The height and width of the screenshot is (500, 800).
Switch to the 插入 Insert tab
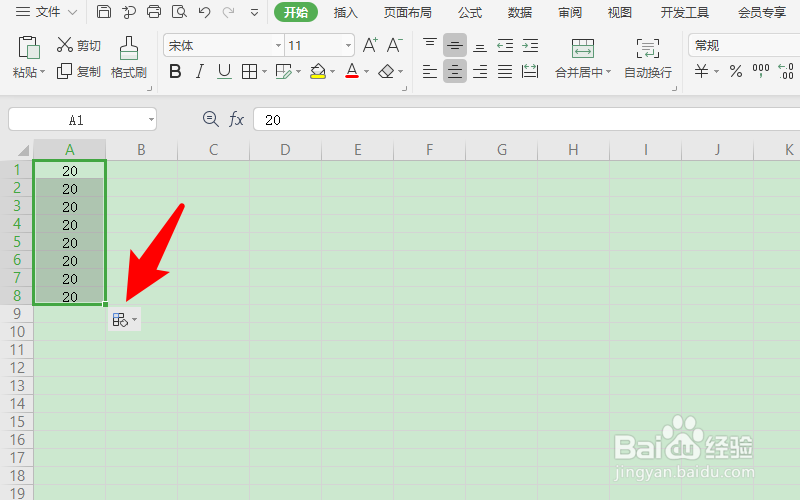coord(345,12)
